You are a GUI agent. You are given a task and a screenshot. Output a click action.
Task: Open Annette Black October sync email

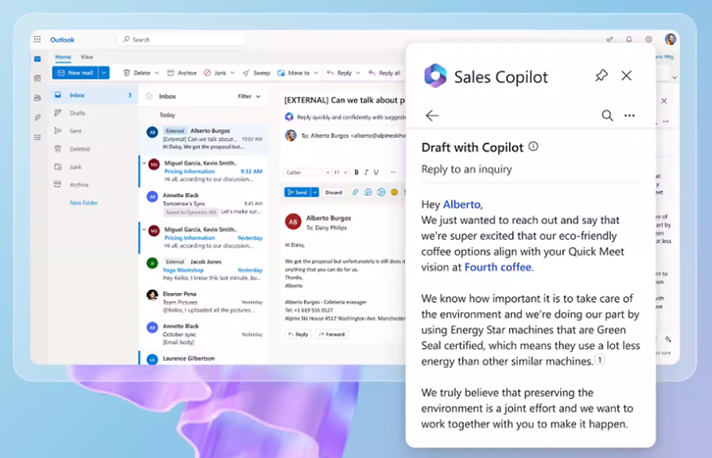[203, 334]
